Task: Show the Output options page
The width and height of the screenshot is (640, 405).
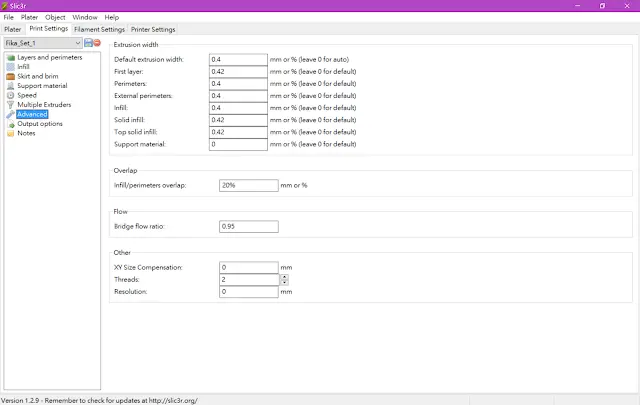Action: [x=40, y=124]
